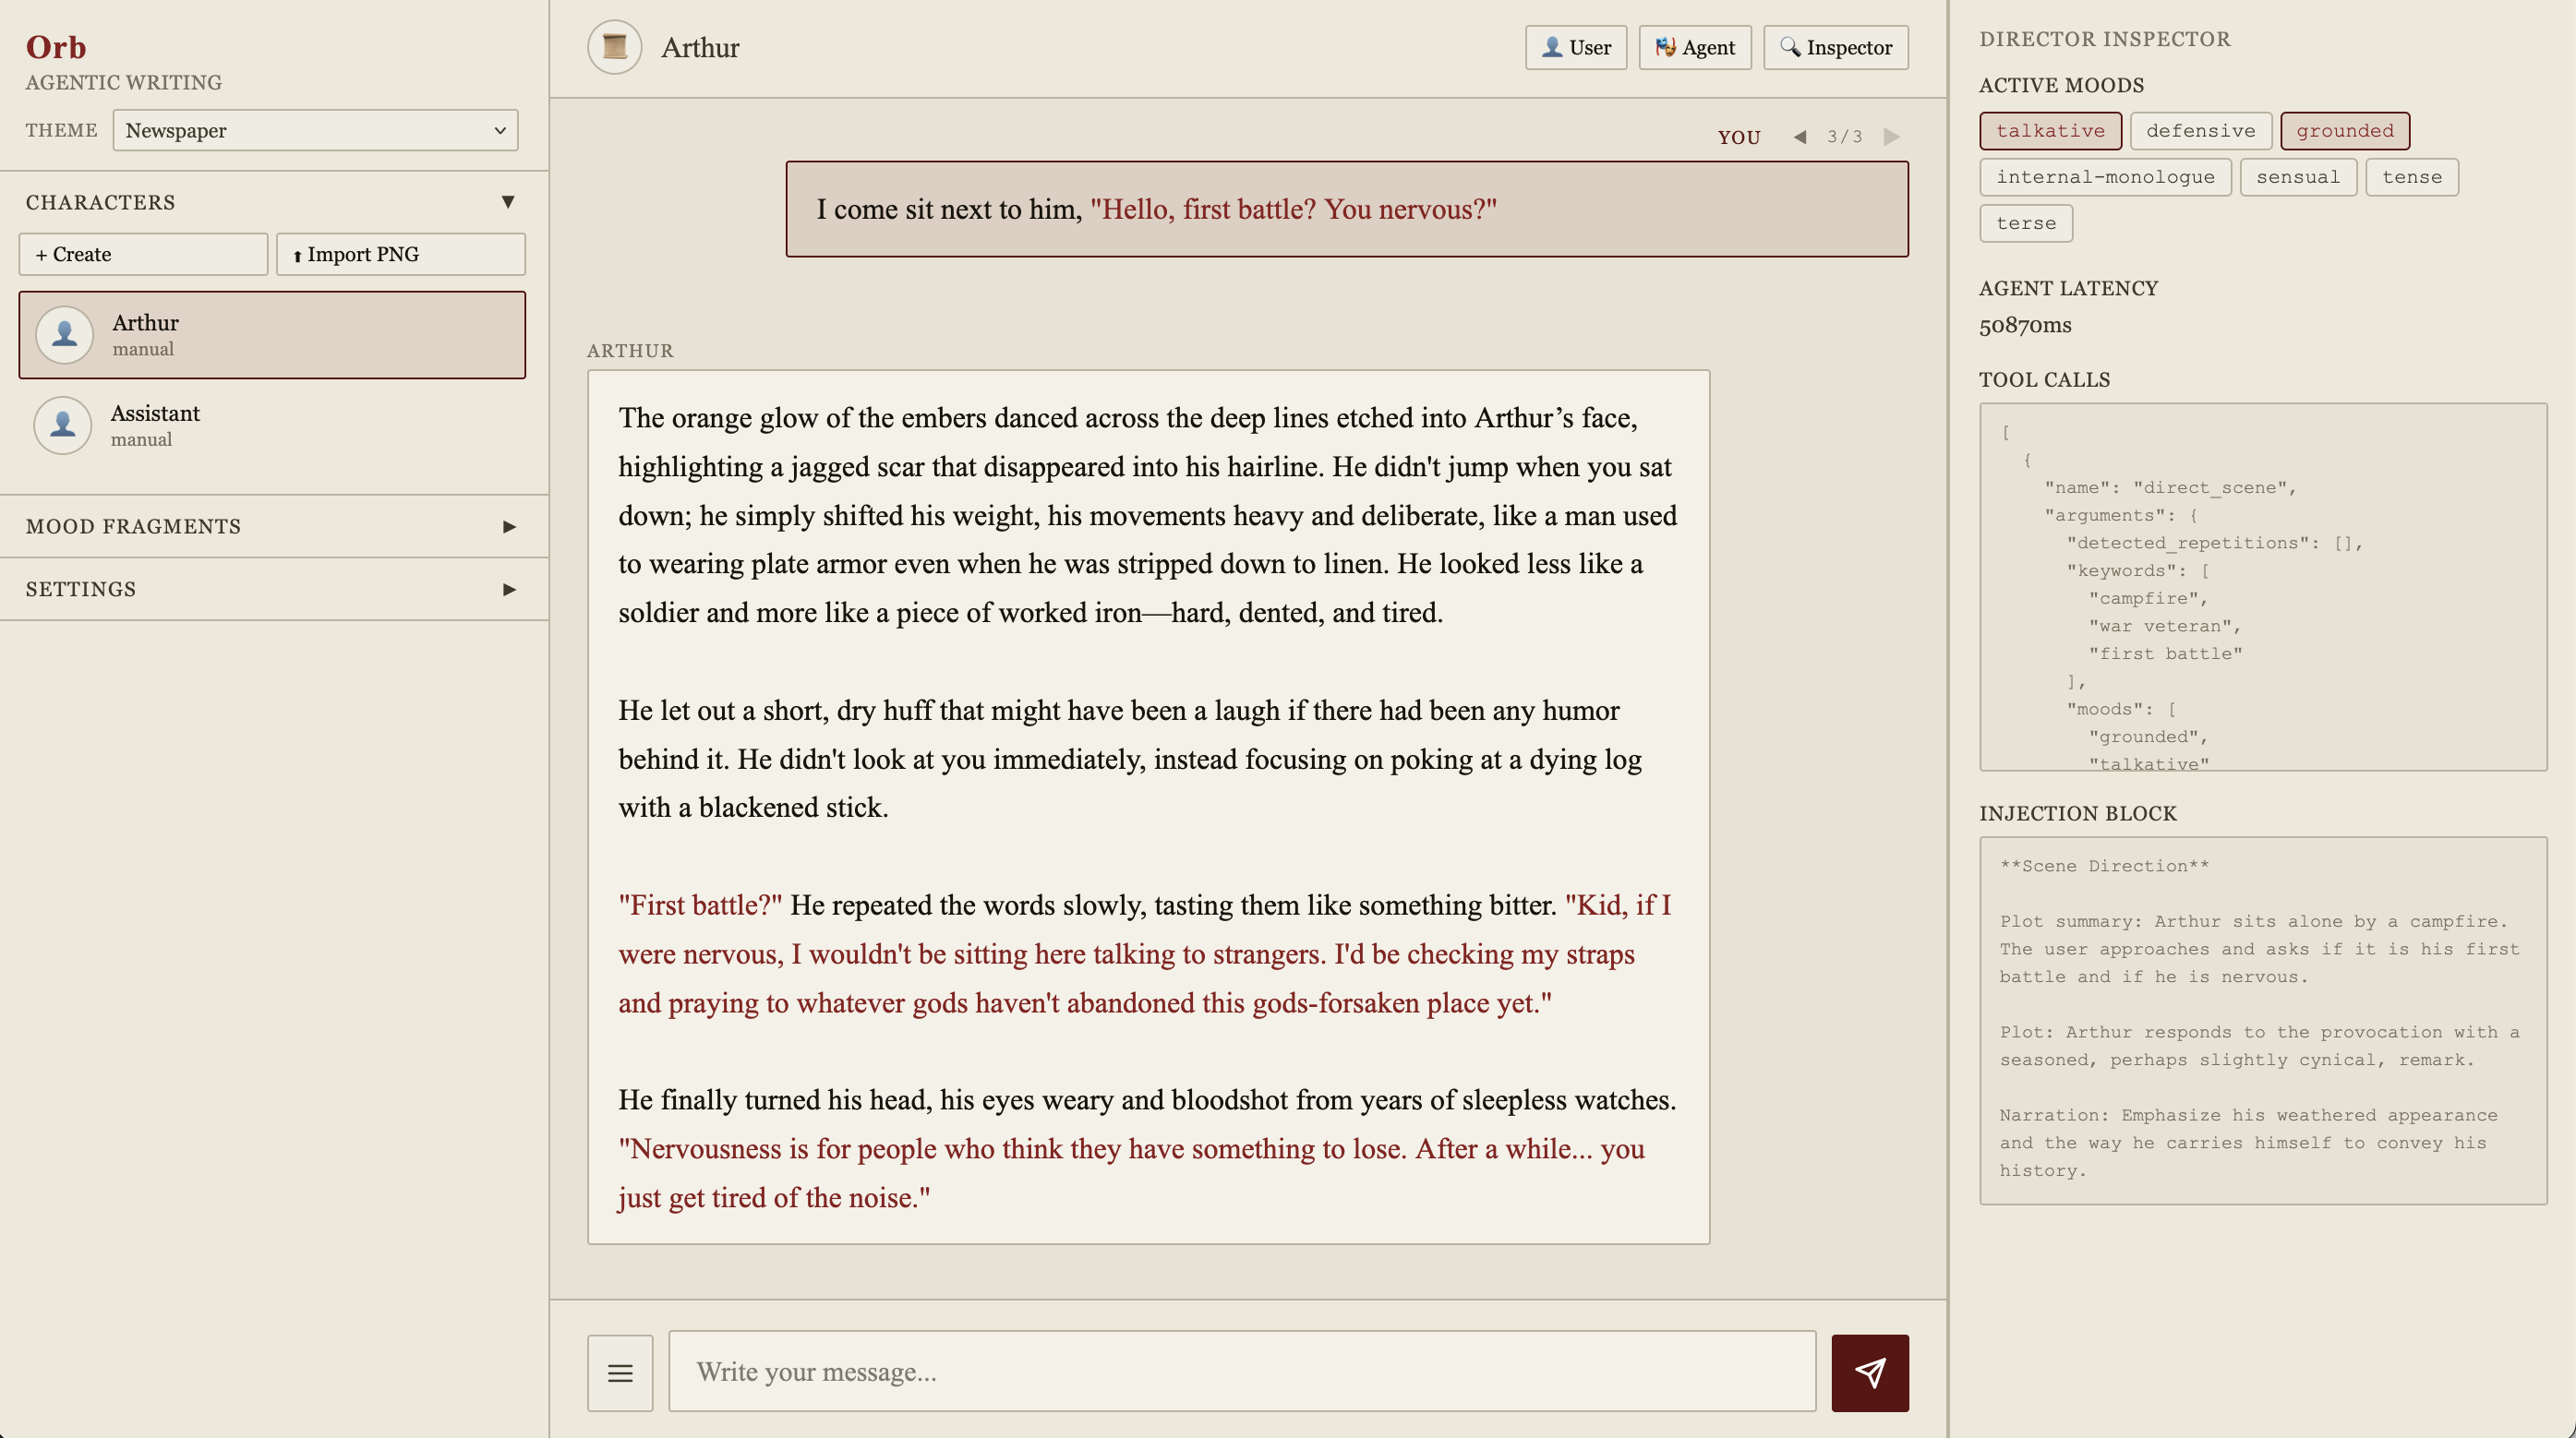
Task: Toggle the grounded mood tag off
Action: 2344,131
